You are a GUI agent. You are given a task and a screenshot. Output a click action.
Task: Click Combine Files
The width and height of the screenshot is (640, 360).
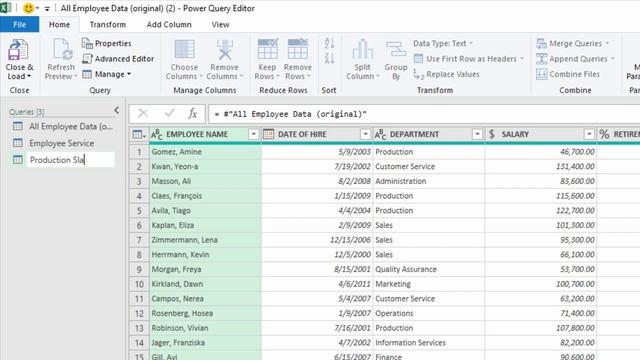click(x=568, y=74)
